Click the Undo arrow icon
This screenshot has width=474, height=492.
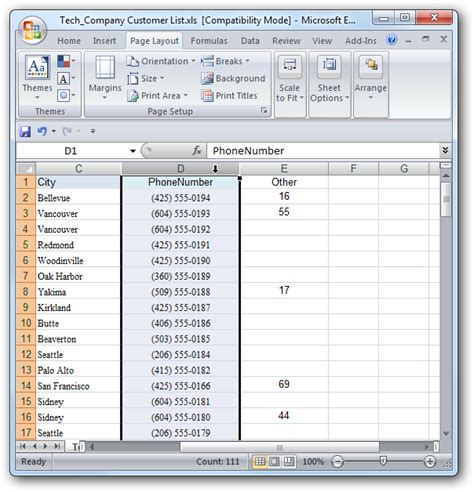point(42,131)
